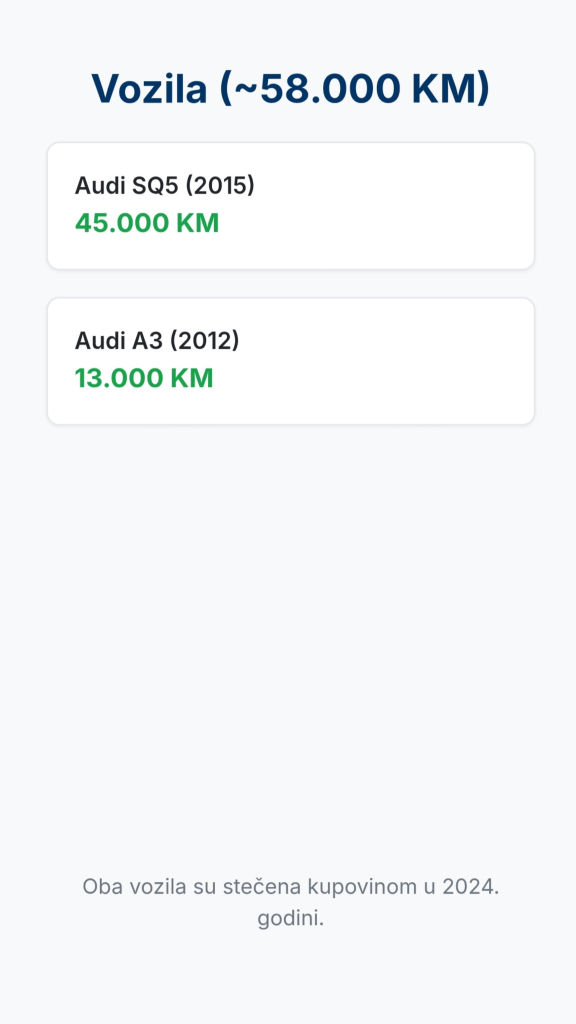The width and height of the screenshot is (576, 1024).
Task: Click the word 'Vozila' in the heading
Action: click(x=149, y=88)
